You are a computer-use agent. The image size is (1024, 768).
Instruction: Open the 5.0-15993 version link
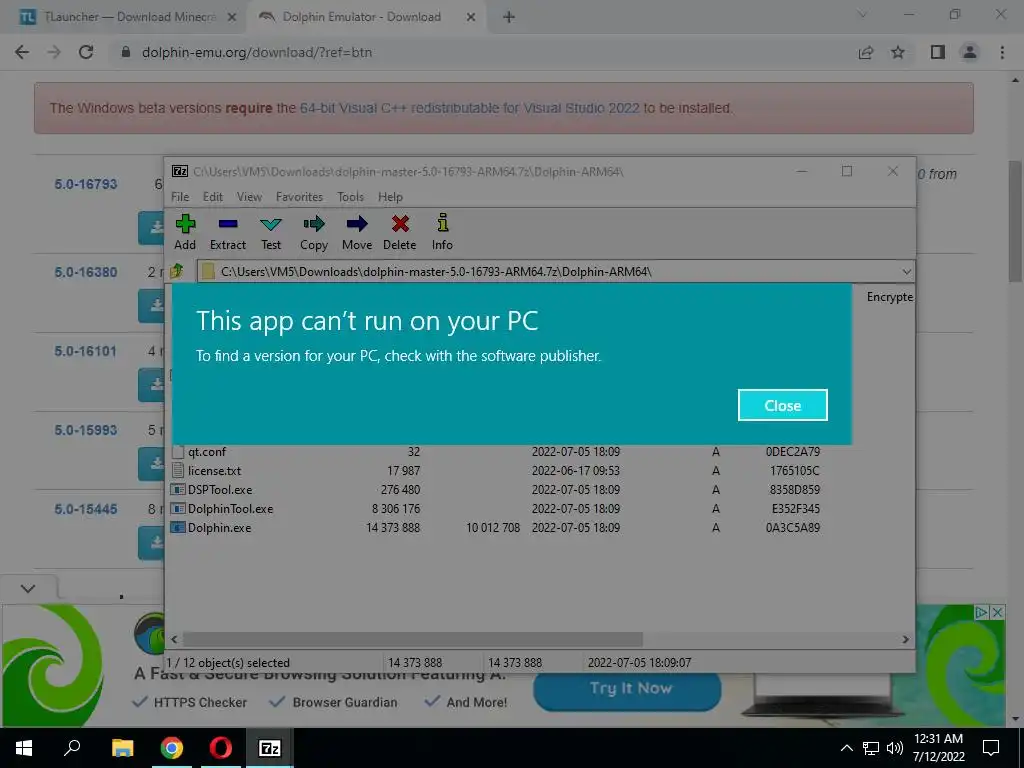(x=86, y=430)
